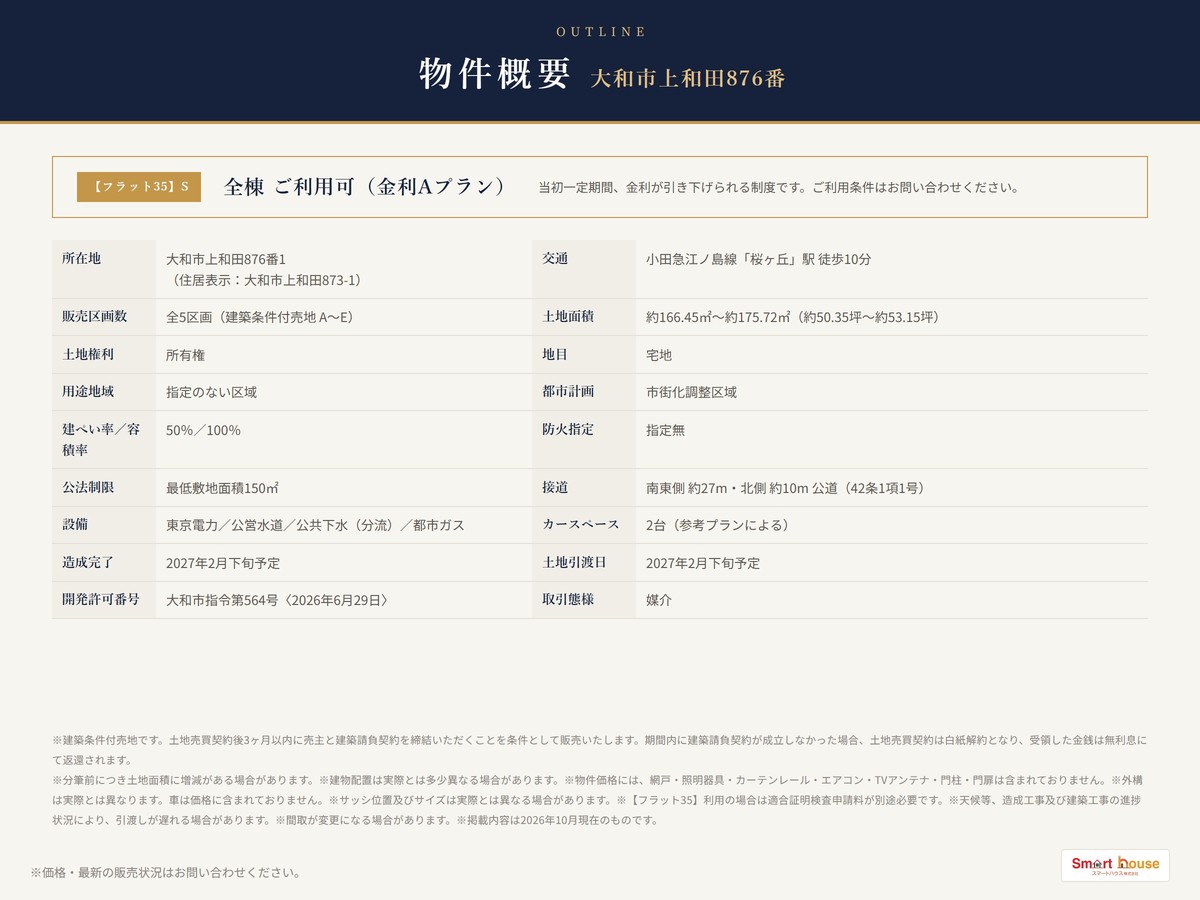The height and width of the screenshot is (900, 1200).
Task: Click the 建ぺい率／容積率 label
Action: 101,440
